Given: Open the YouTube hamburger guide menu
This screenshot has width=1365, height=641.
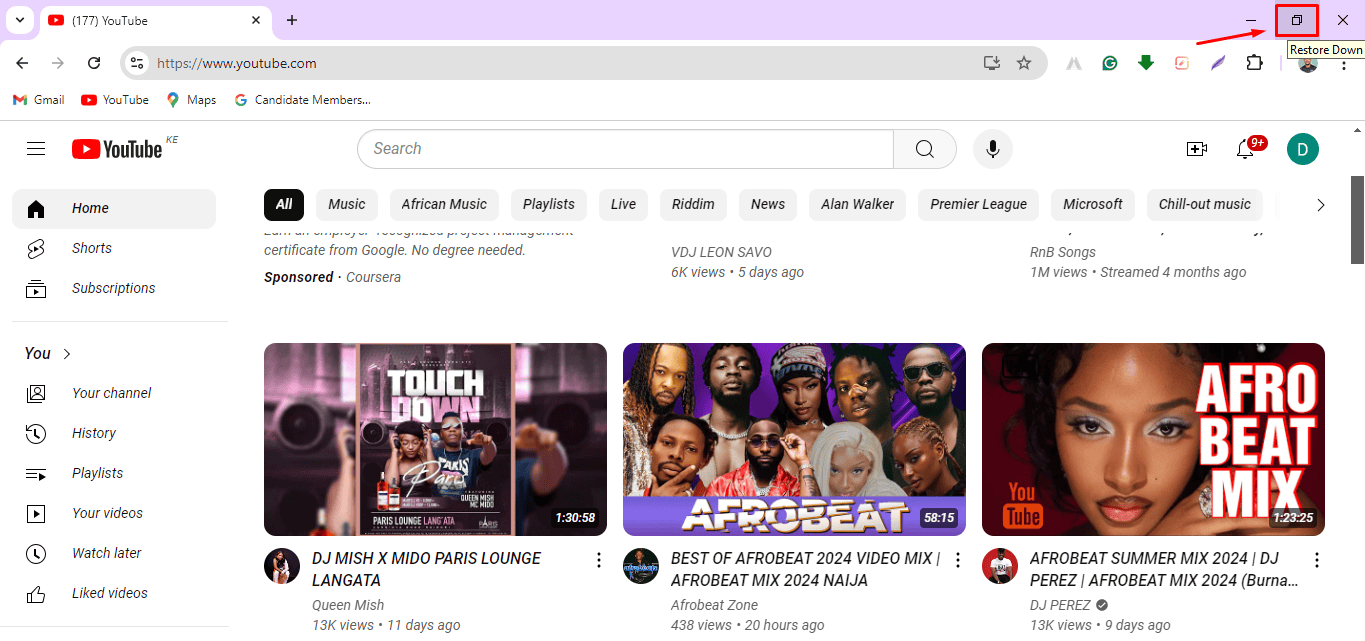Looking at the screenshot, I should click(x=36, y=149).
